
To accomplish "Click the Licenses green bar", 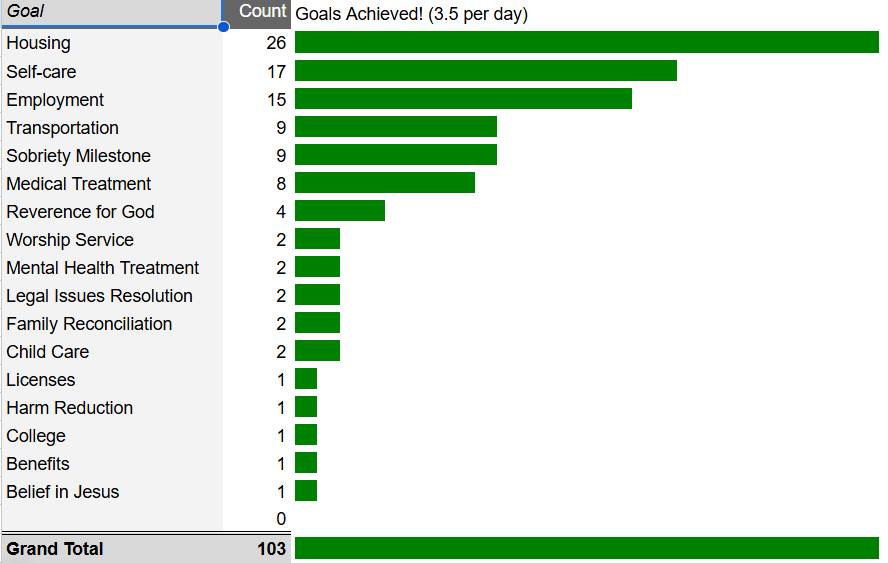I will (x=306, y=379).
